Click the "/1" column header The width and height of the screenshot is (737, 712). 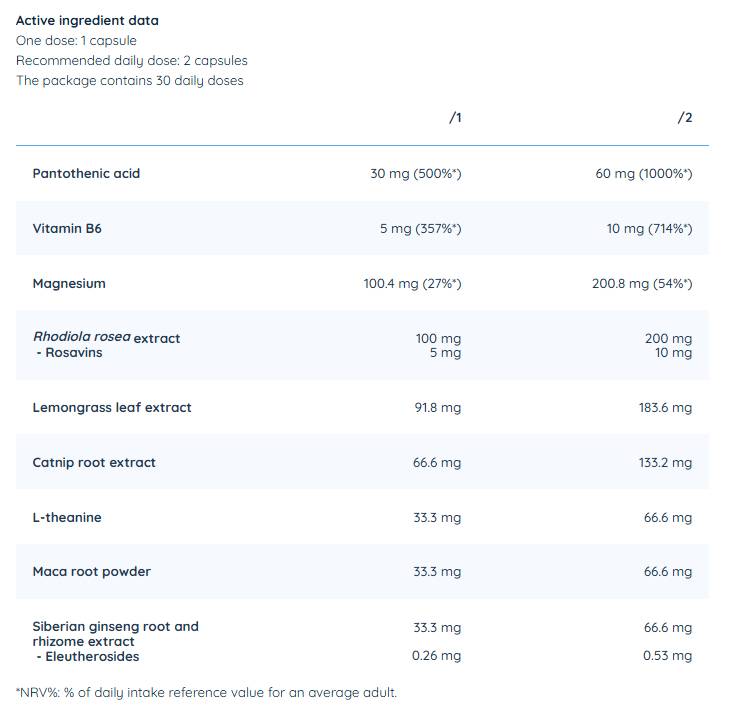pyautogui.click(x=455, y=118)
